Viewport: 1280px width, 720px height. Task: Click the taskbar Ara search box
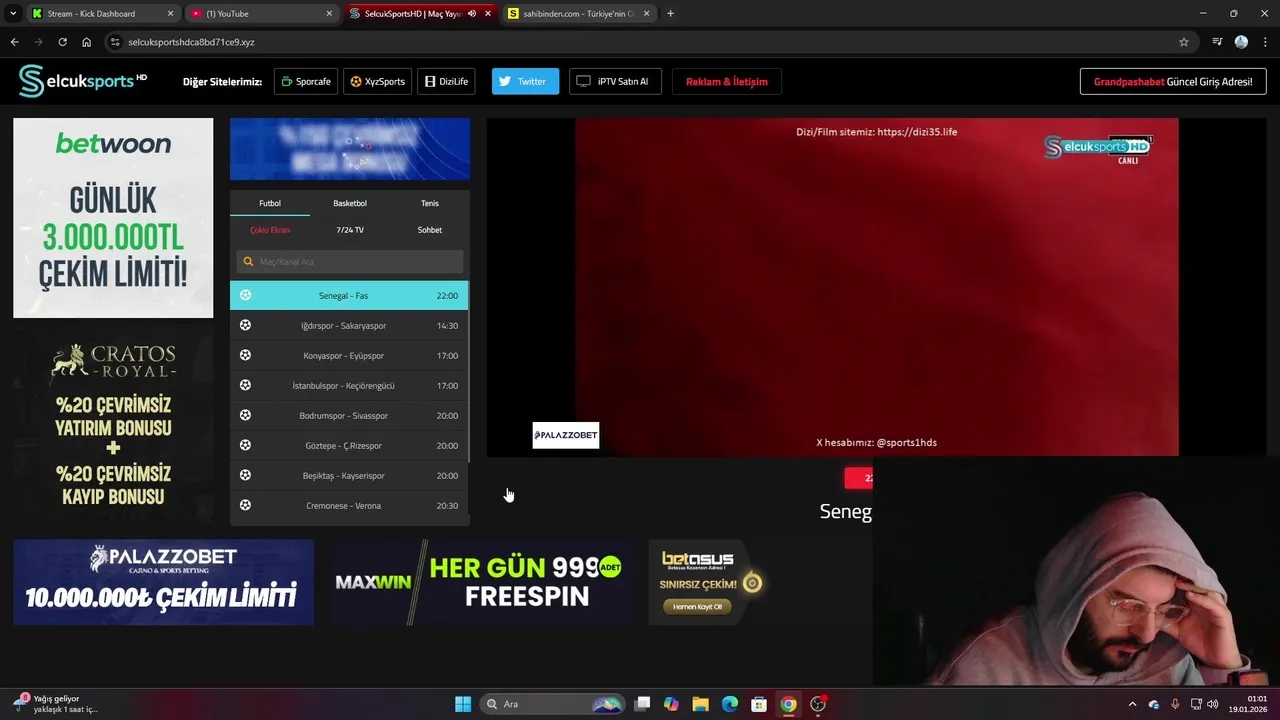552,704
